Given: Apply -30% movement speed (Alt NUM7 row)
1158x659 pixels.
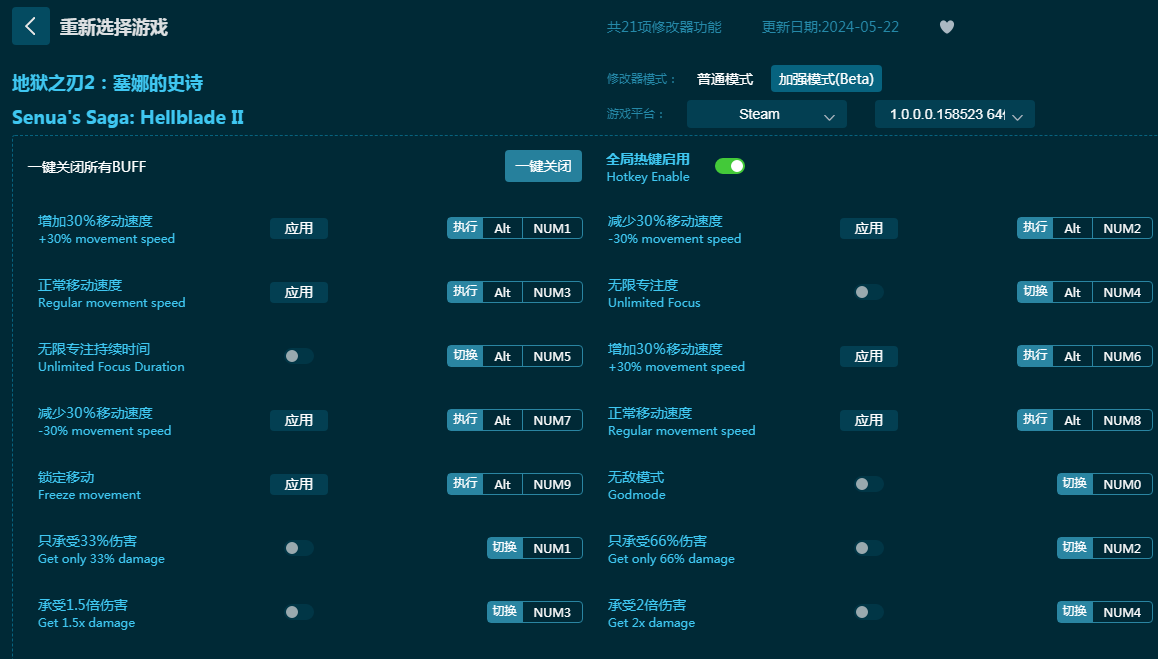Looking at the screenshot, I should pos(299,420).
